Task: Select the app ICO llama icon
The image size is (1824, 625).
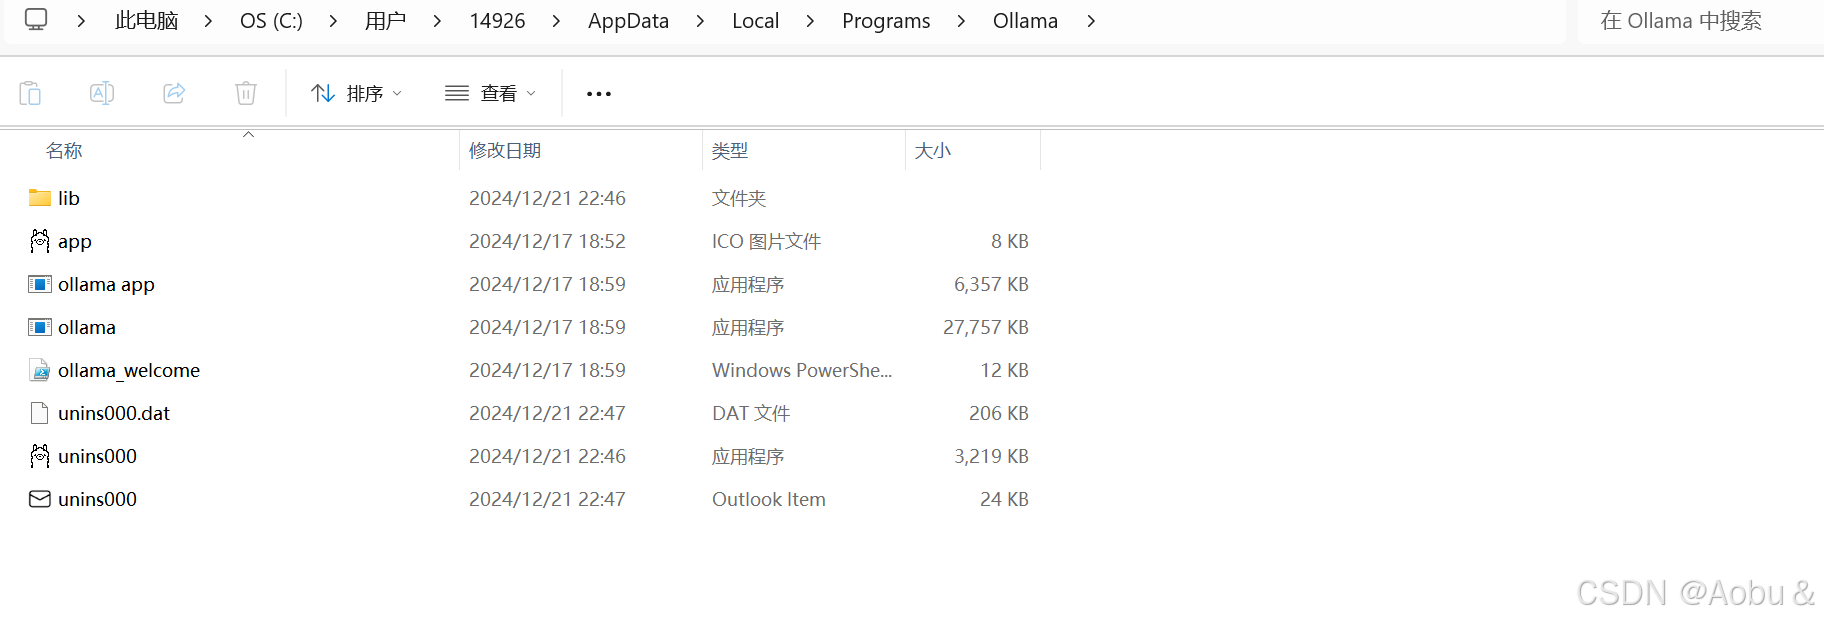Action: (x=40, y=241)
